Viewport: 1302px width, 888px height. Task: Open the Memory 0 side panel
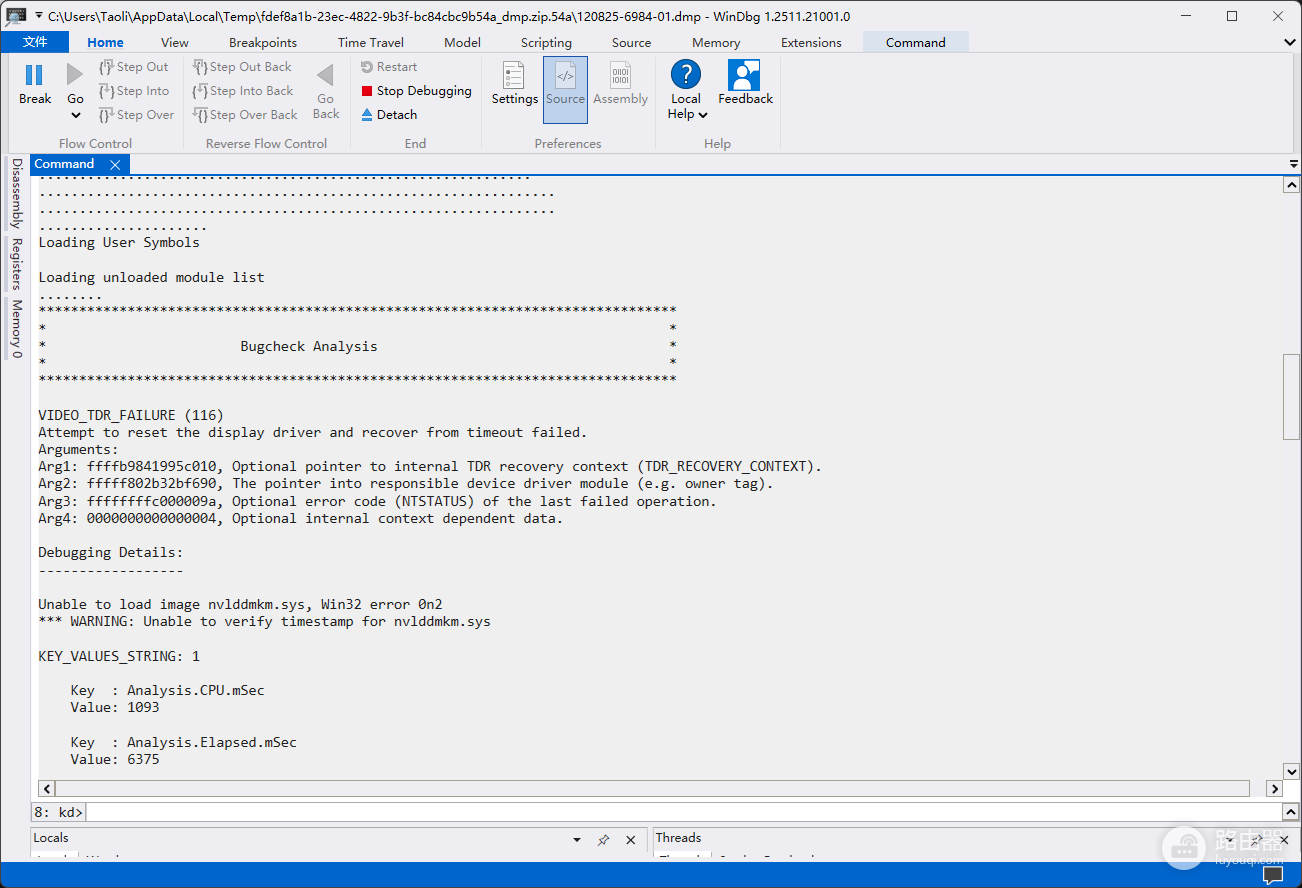(x=17, y=329)
